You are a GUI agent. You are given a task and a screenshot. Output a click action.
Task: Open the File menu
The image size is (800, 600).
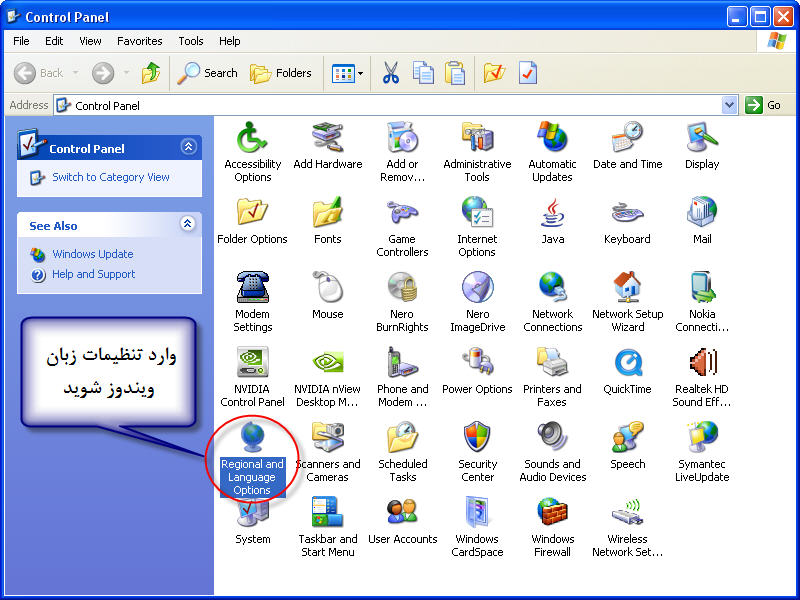pos(21,41)
